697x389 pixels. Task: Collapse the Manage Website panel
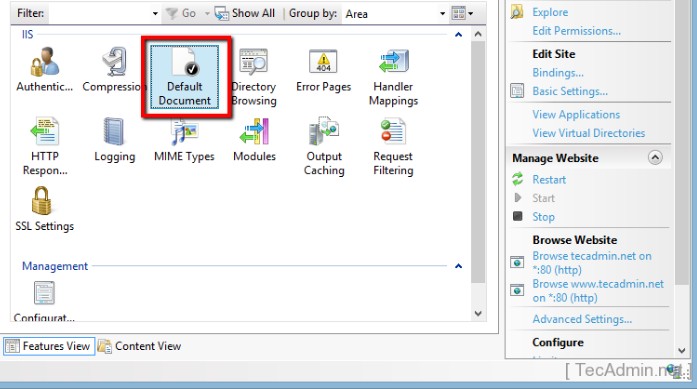click(x=655, y=157)
